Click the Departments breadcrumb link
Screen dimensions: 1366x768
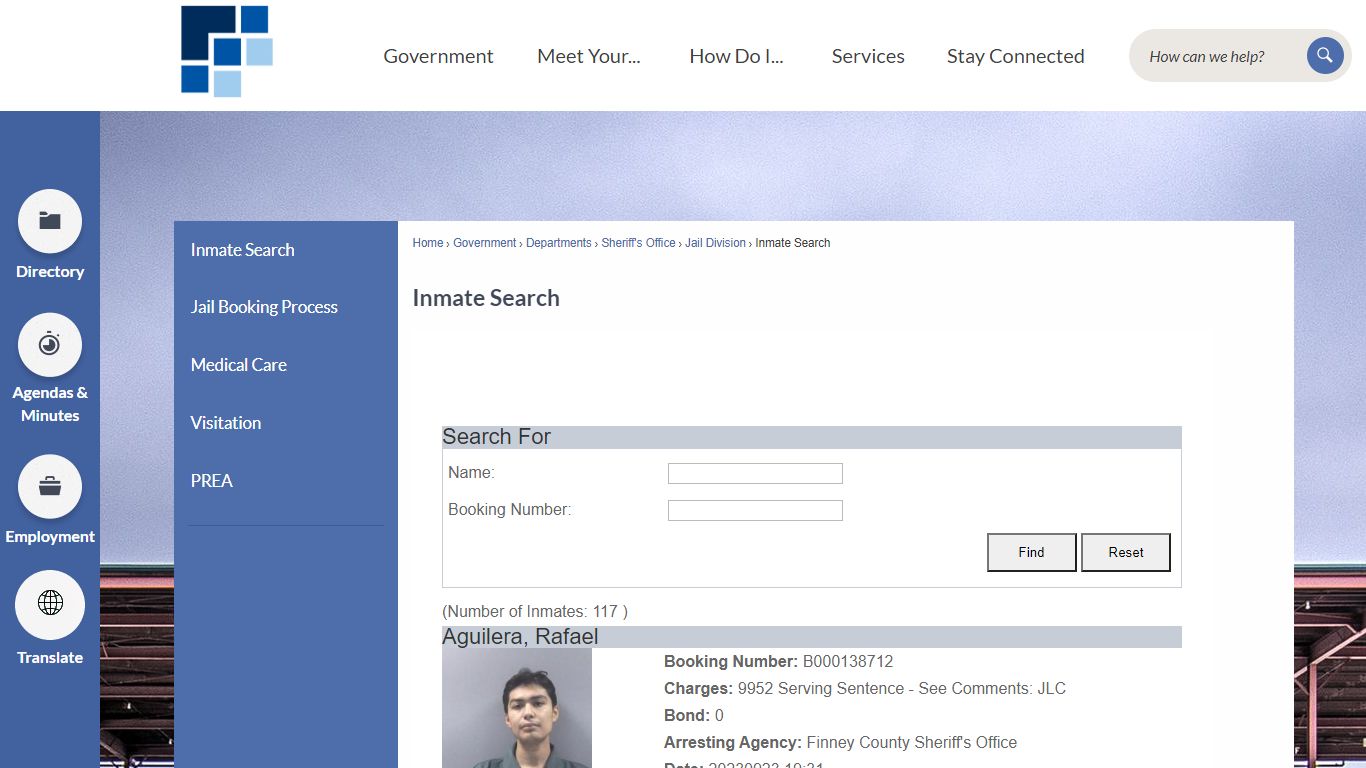pos(559,243)
